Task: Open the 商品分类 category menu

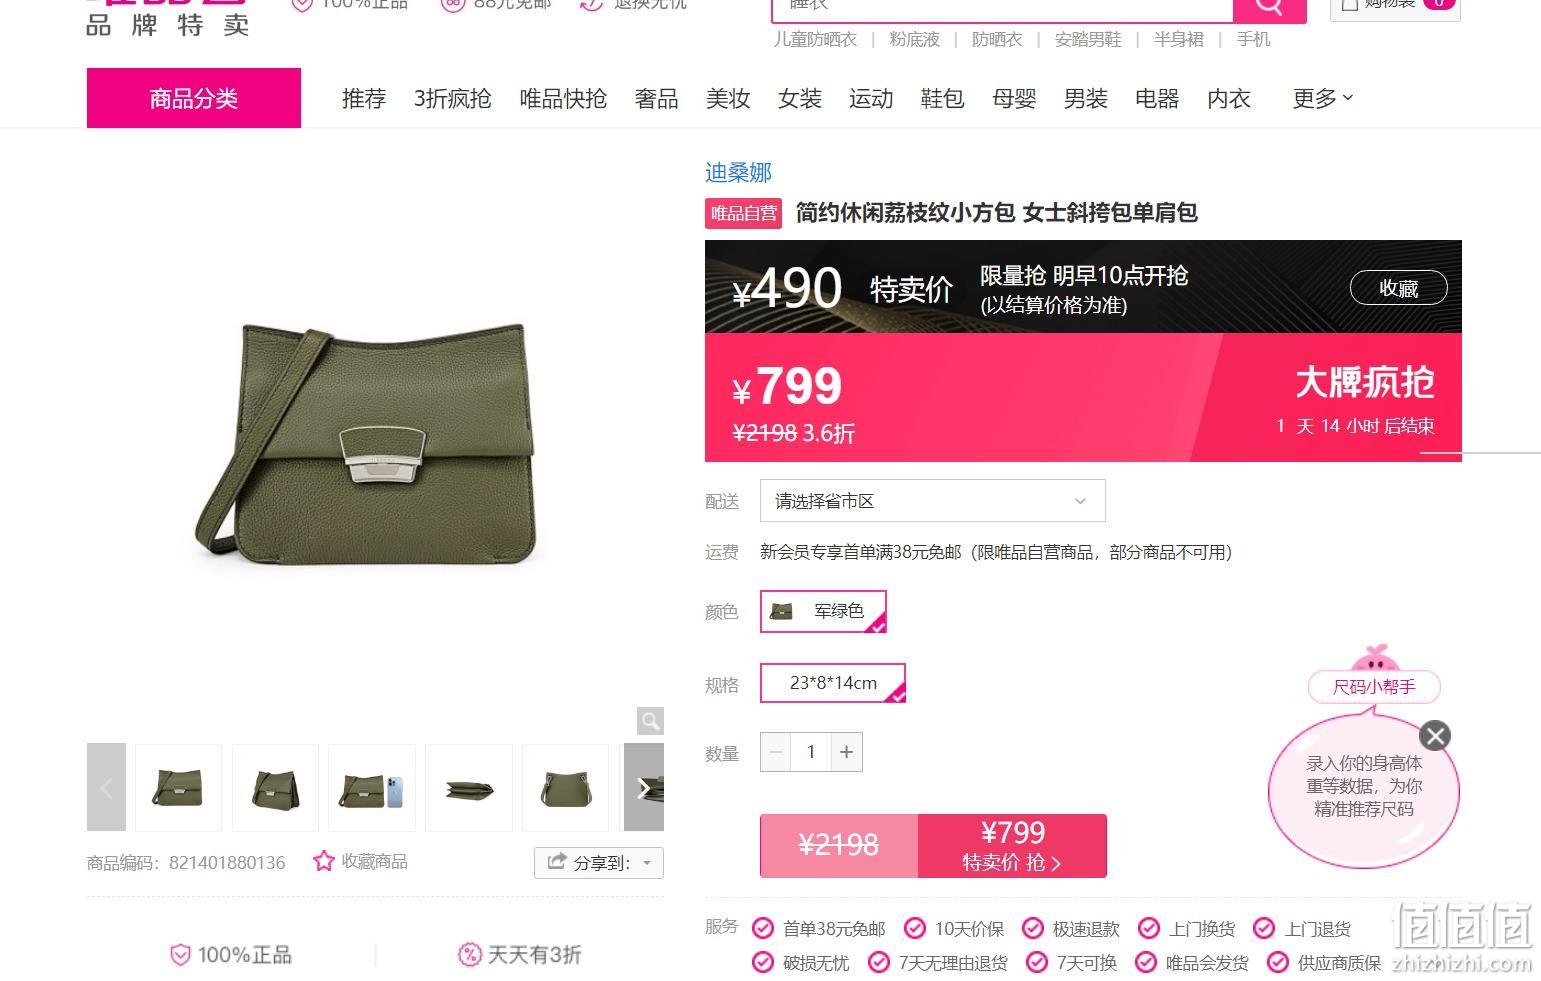Action: [x=194, y=98]
